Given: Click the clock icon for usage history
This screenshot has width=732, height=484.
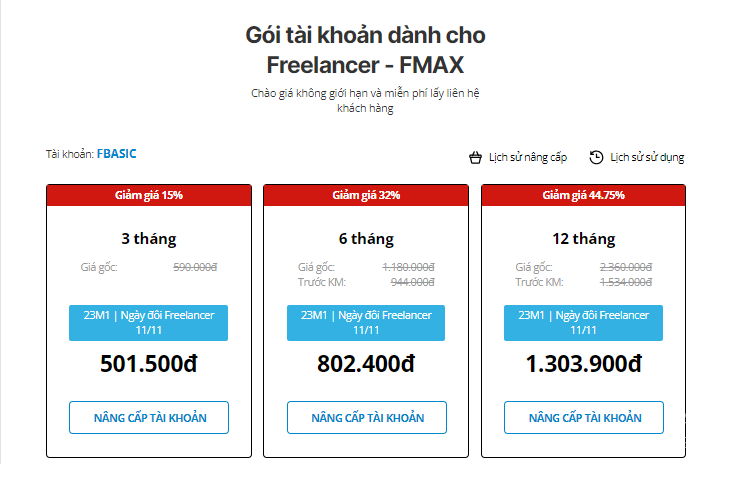Looking at the screenshot, I should pos(596,157).
